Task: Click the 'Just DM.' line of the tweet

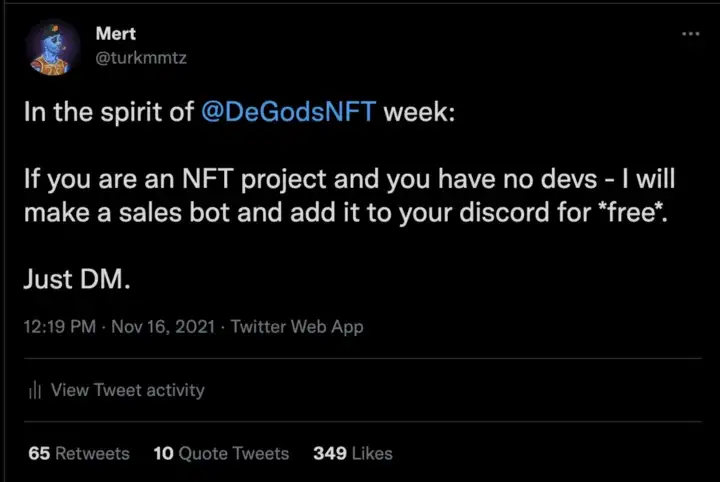Action: click(x=77, y=279)
